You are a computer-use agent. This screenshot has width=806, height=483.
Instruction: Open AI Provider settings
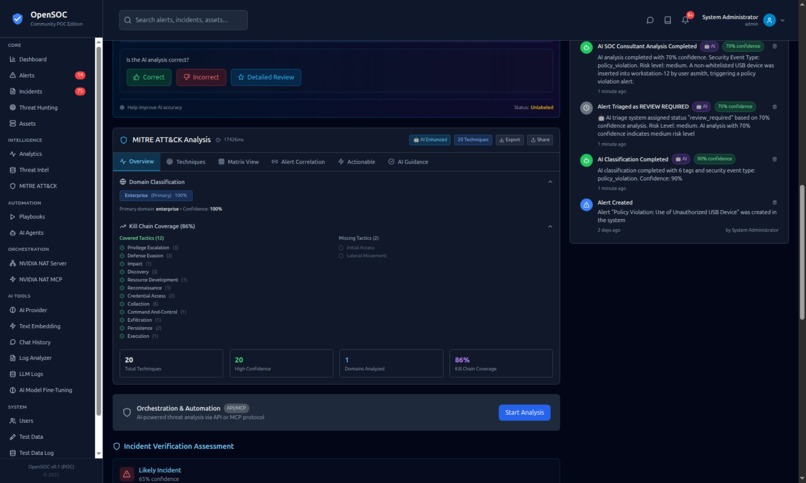click(33, 310)
